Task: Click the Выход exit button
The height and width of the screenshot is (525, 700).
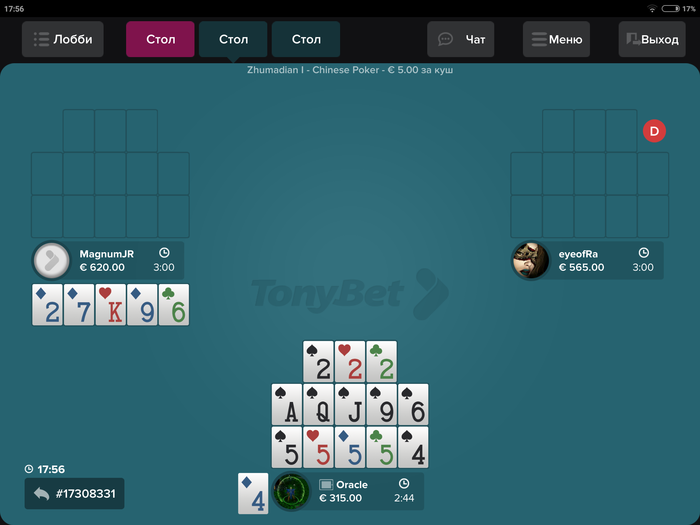Action: (x=652, y=39)
